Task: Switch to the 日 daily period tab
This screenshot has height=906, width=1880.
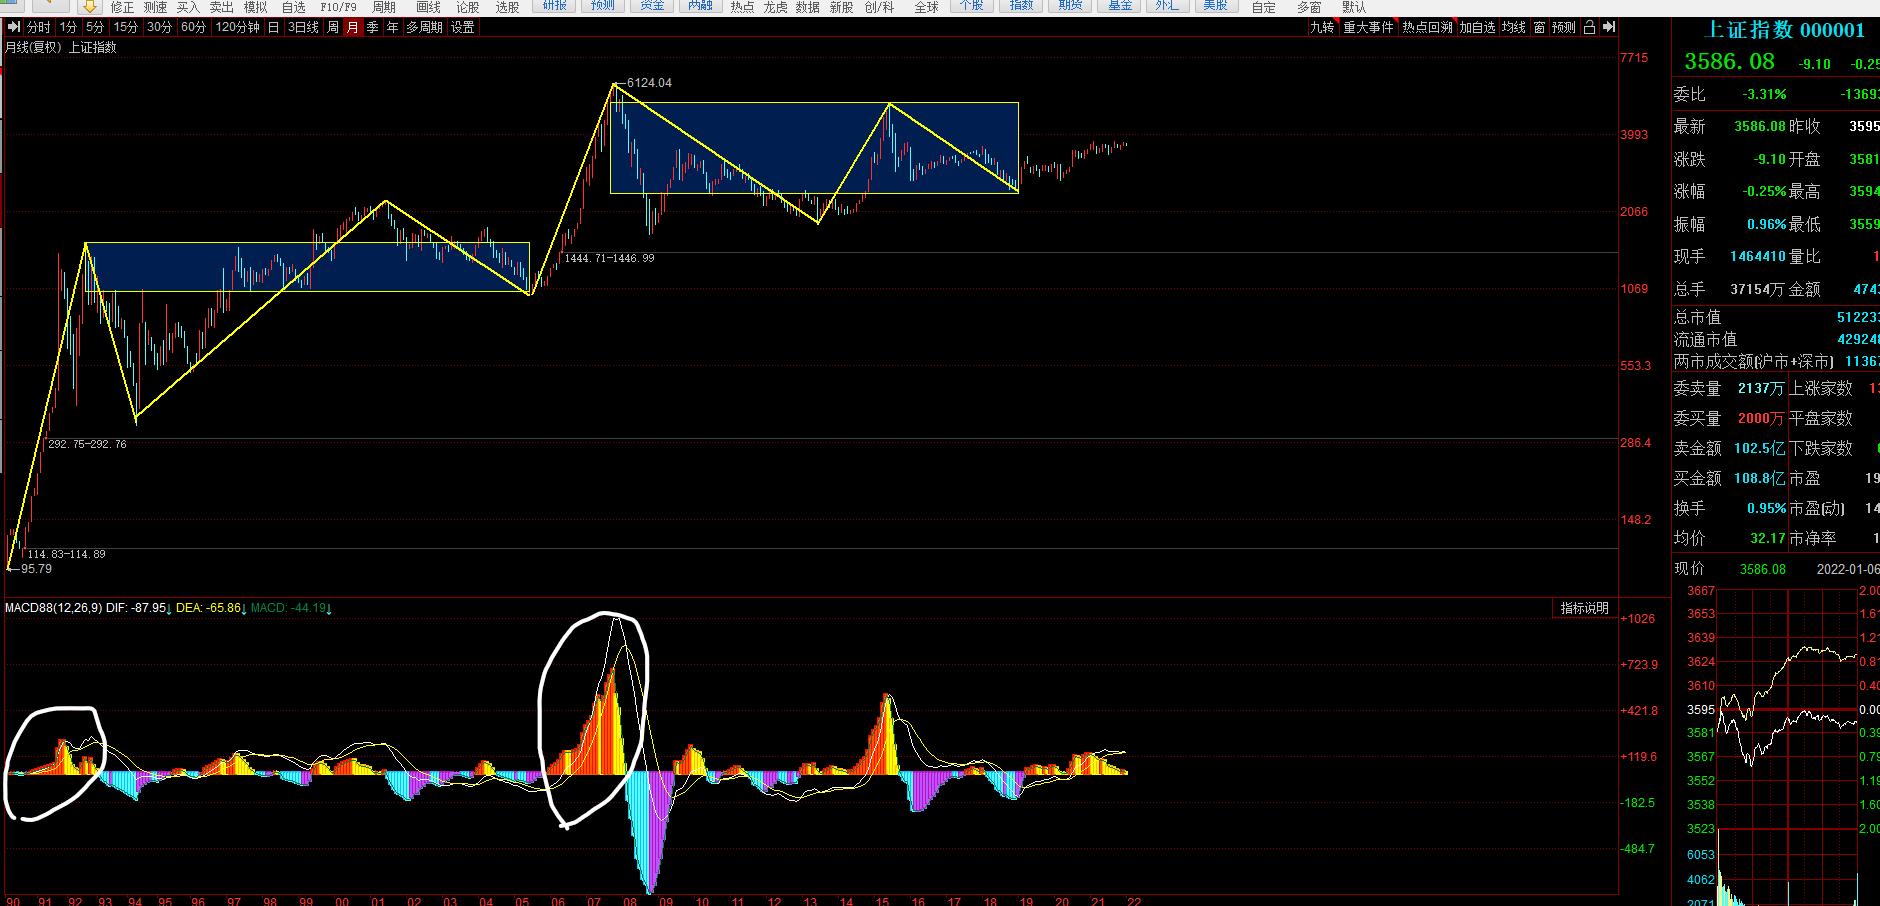Action: tap(273, 27)
